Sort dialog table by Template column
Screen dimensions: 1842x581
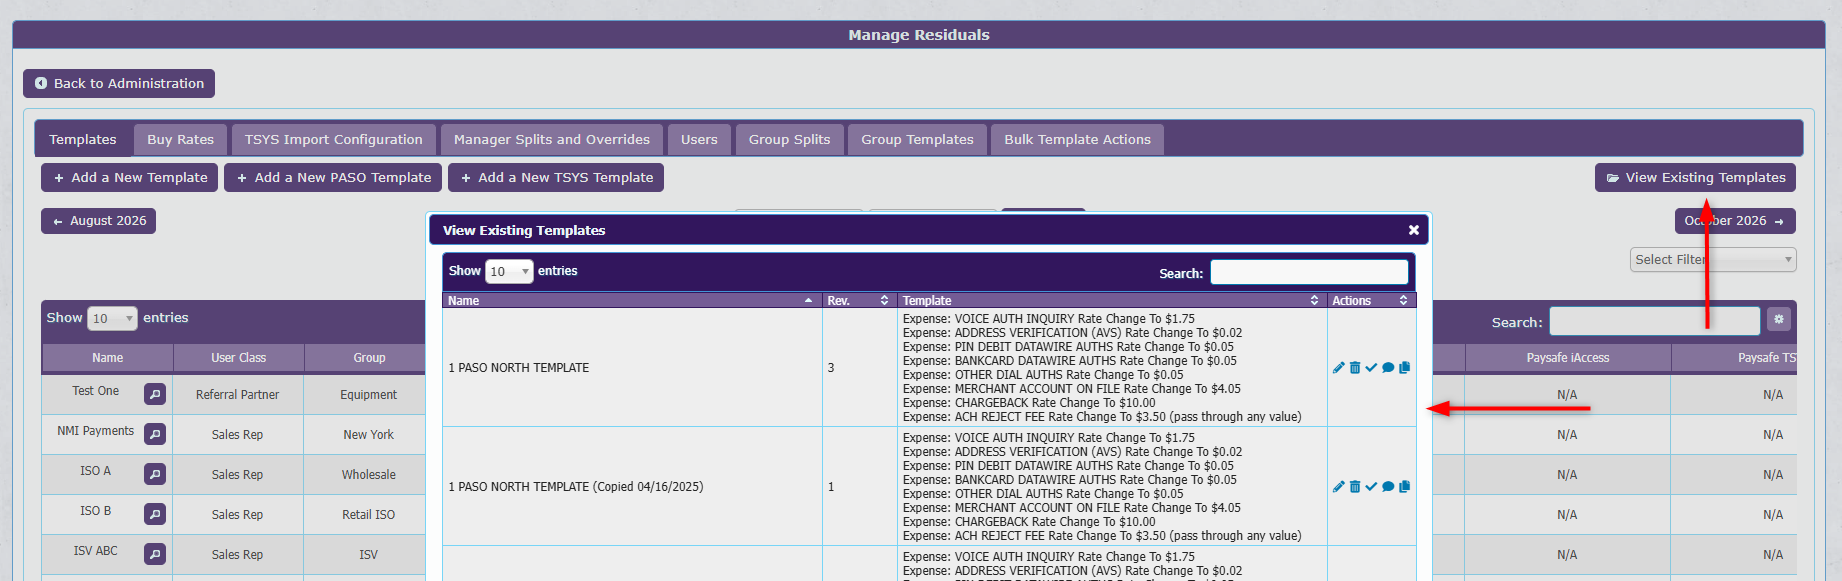[x=1112, y=300]
